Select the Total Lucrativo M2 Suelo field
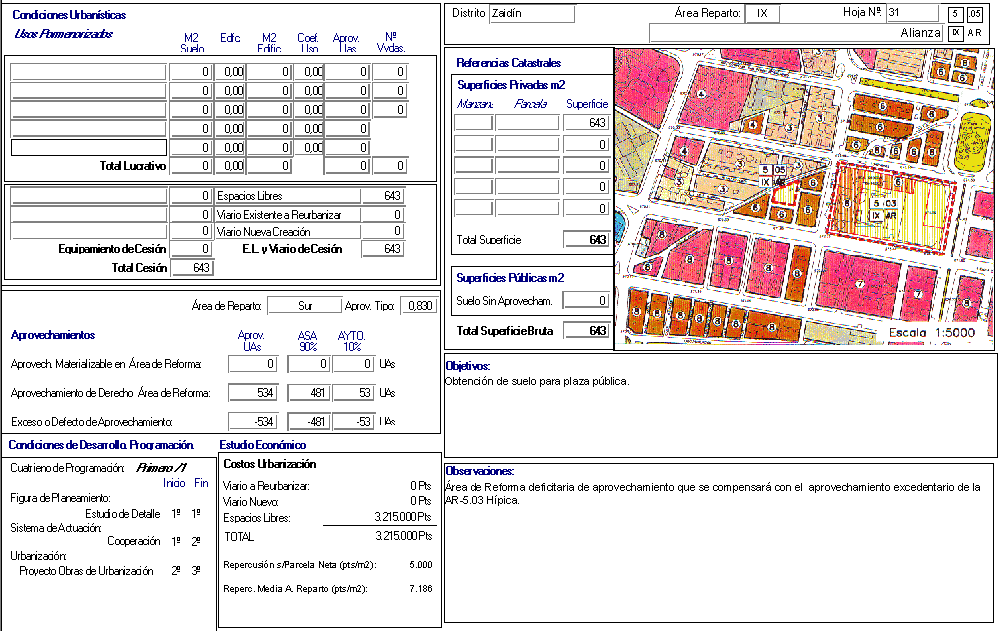 click(192, 166)
